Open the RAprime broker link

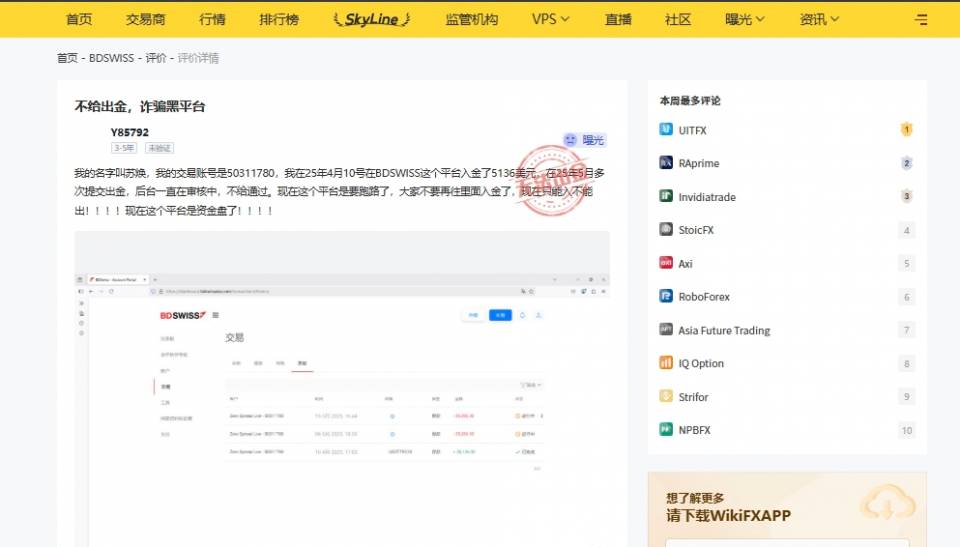pyautogui.click(x=699, y=164)
